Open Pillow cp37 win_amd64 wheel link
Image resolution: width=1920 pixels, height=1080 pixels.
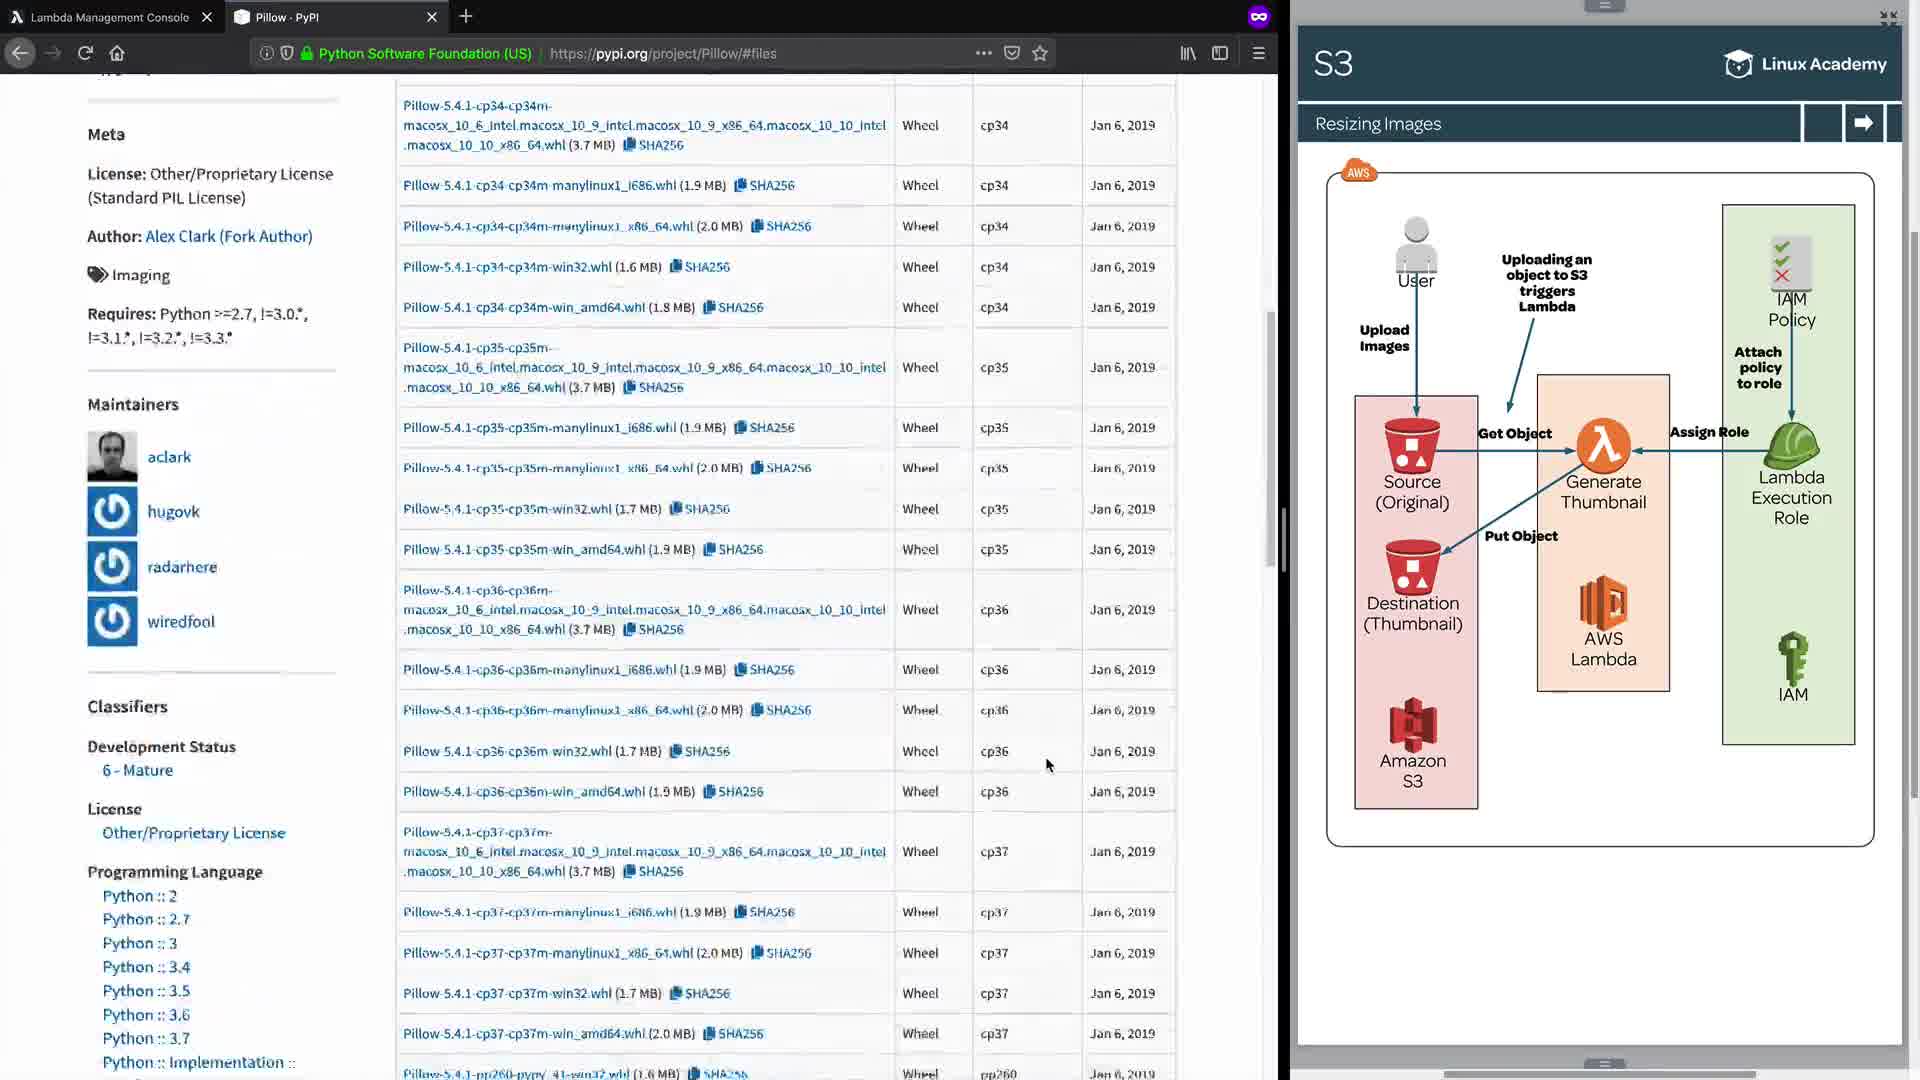coord(523,1034)
